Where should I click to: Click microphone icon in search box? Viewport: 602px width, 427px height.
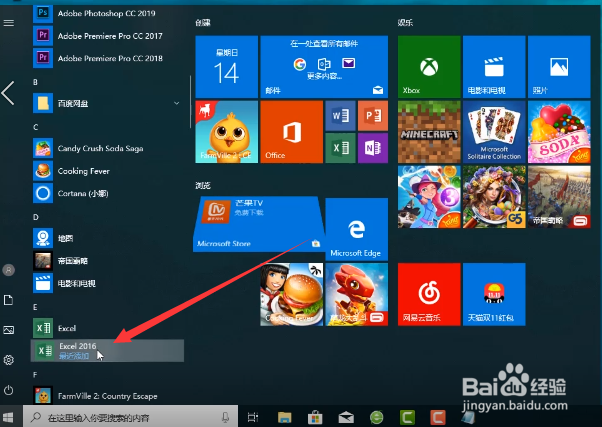[226, 417]
